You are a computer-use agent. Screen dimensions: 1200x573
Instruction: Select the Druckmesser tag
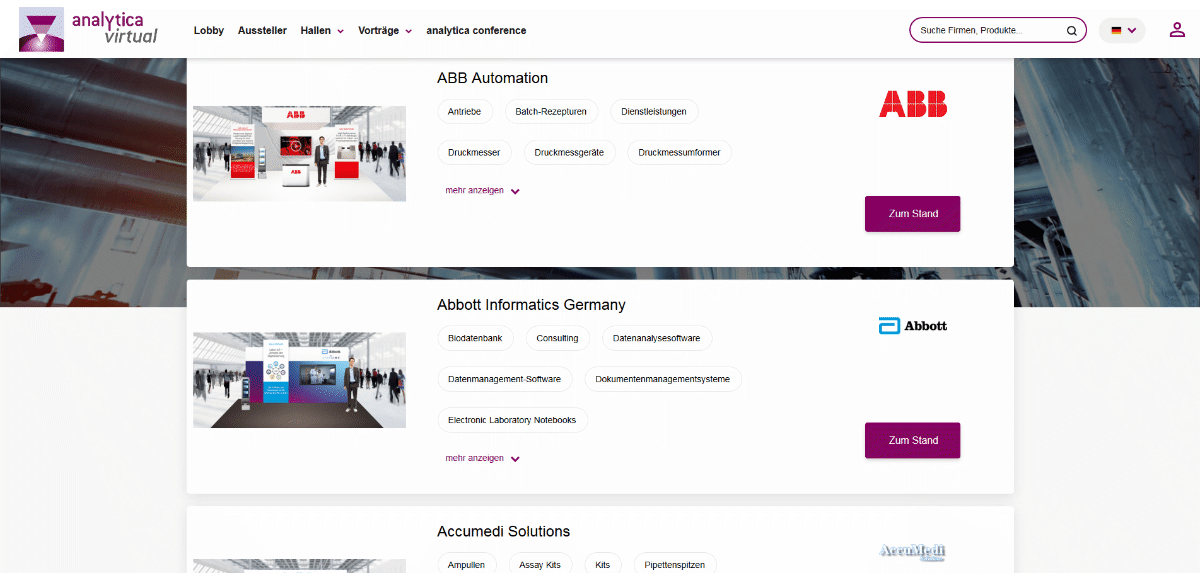(x=475, y=153)
